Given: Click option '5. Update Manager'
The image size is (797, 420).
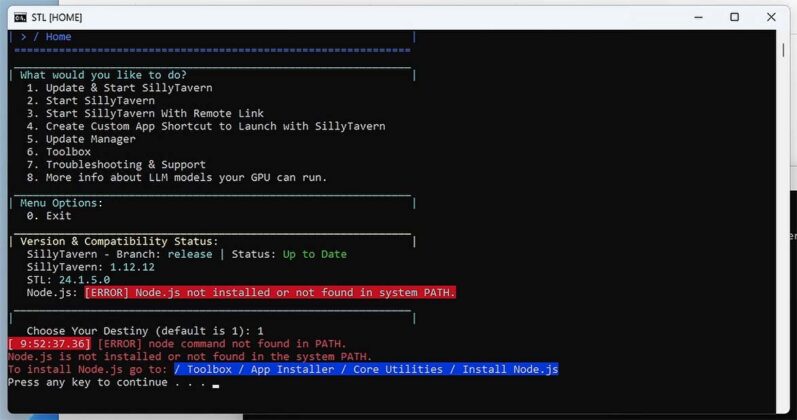Looking at the screenshot, I should 81,139.
